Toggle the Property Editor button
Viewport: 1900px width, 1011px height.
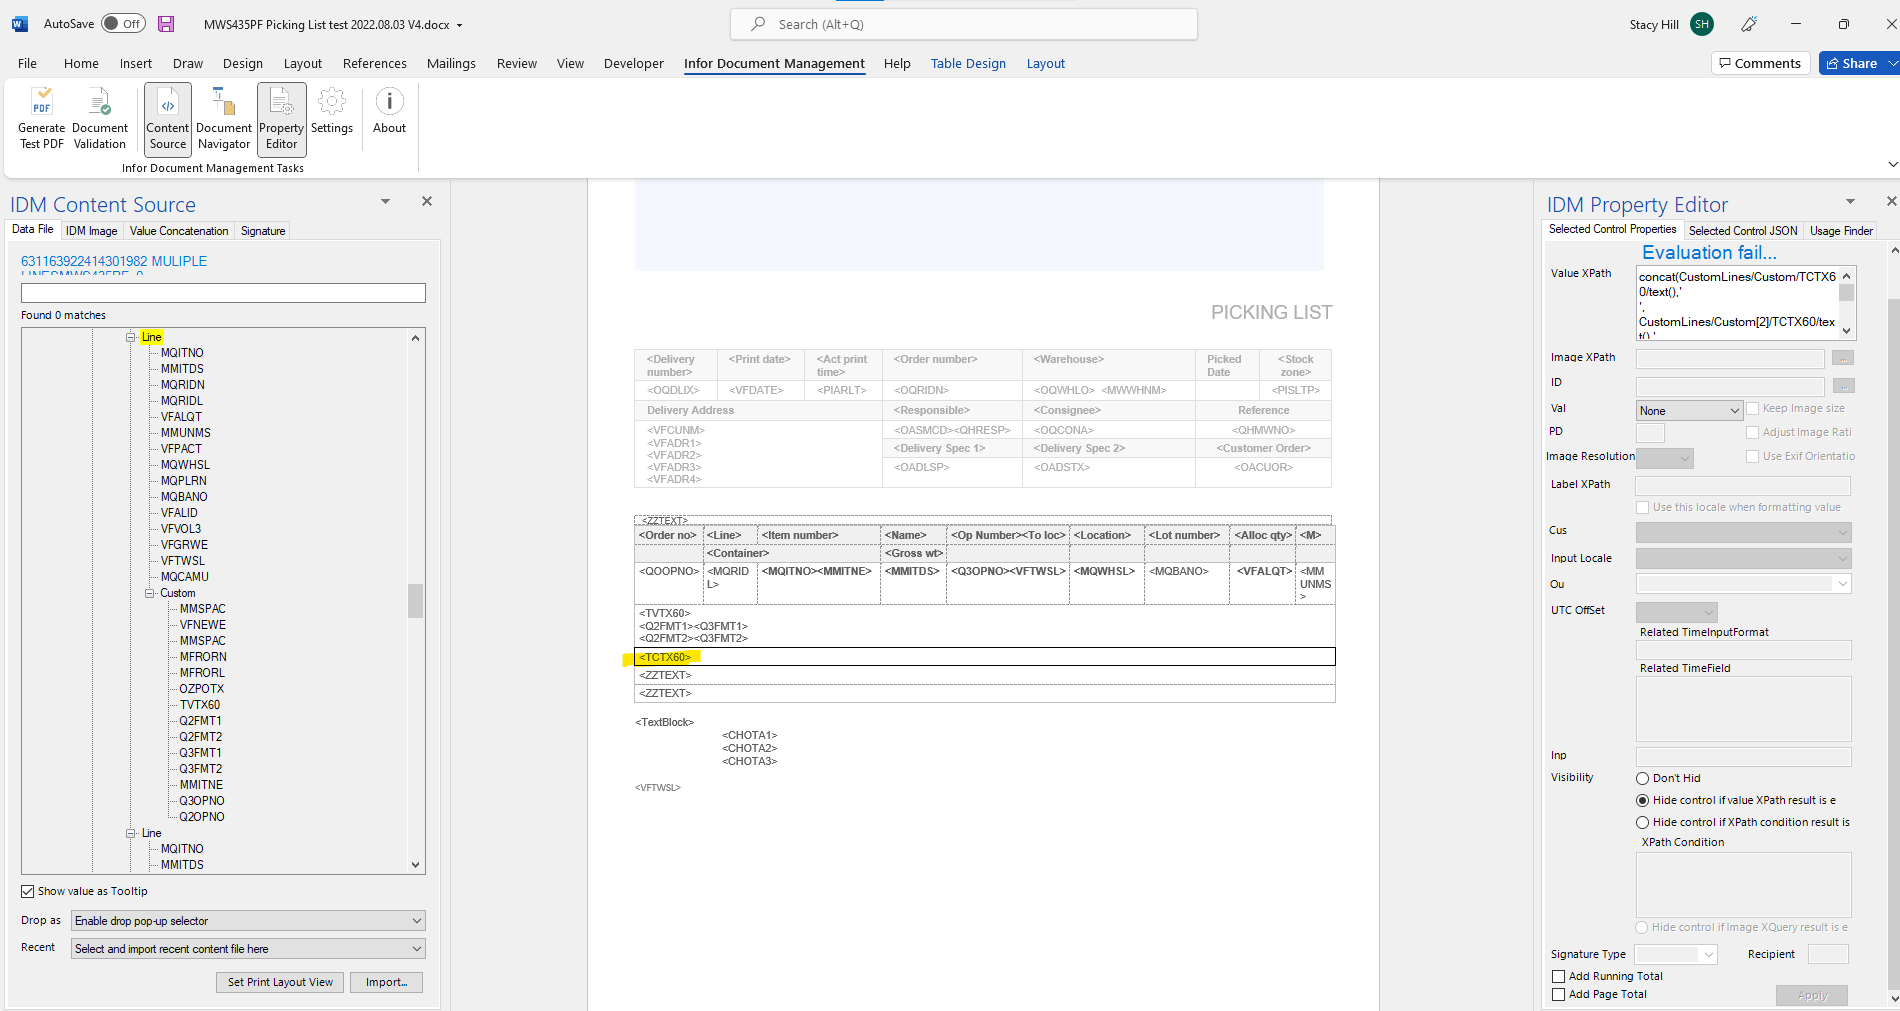tap(282, 119)
